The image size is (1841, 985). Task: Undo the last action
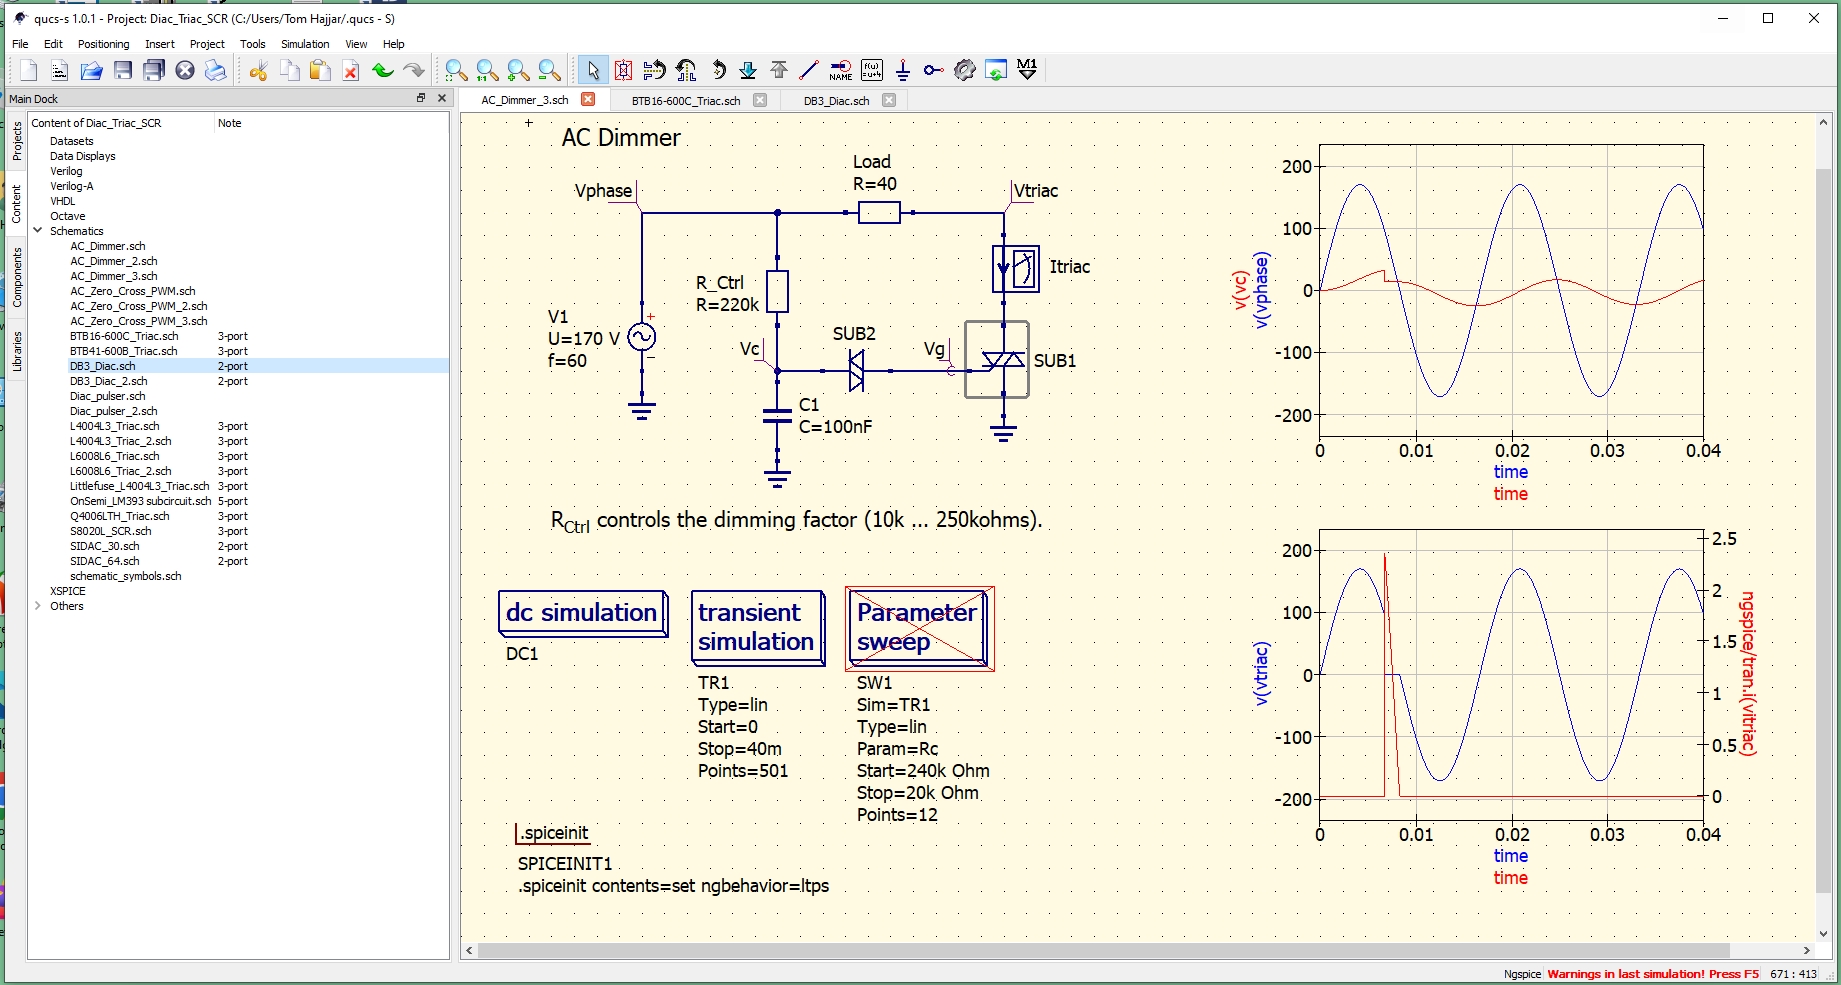[381, 70]
